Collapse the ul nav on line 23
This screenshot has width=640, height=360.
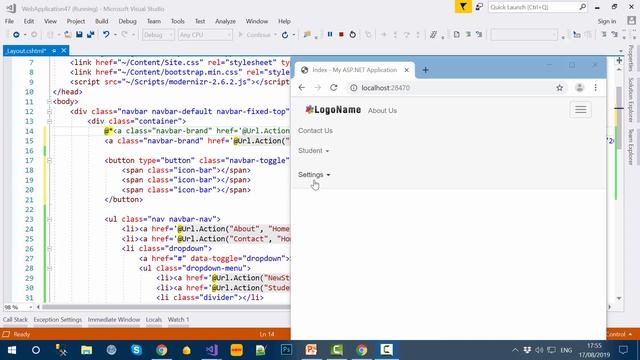click(49, 219)
